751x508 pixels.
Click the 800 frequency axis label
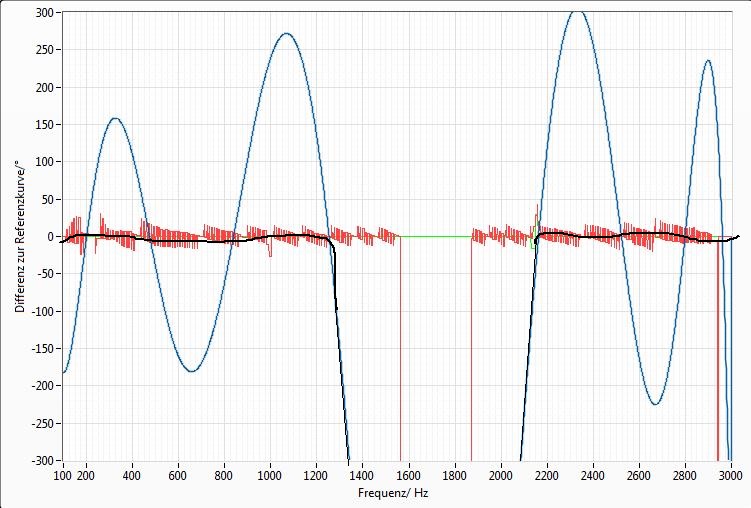click(x=224, y=476)
